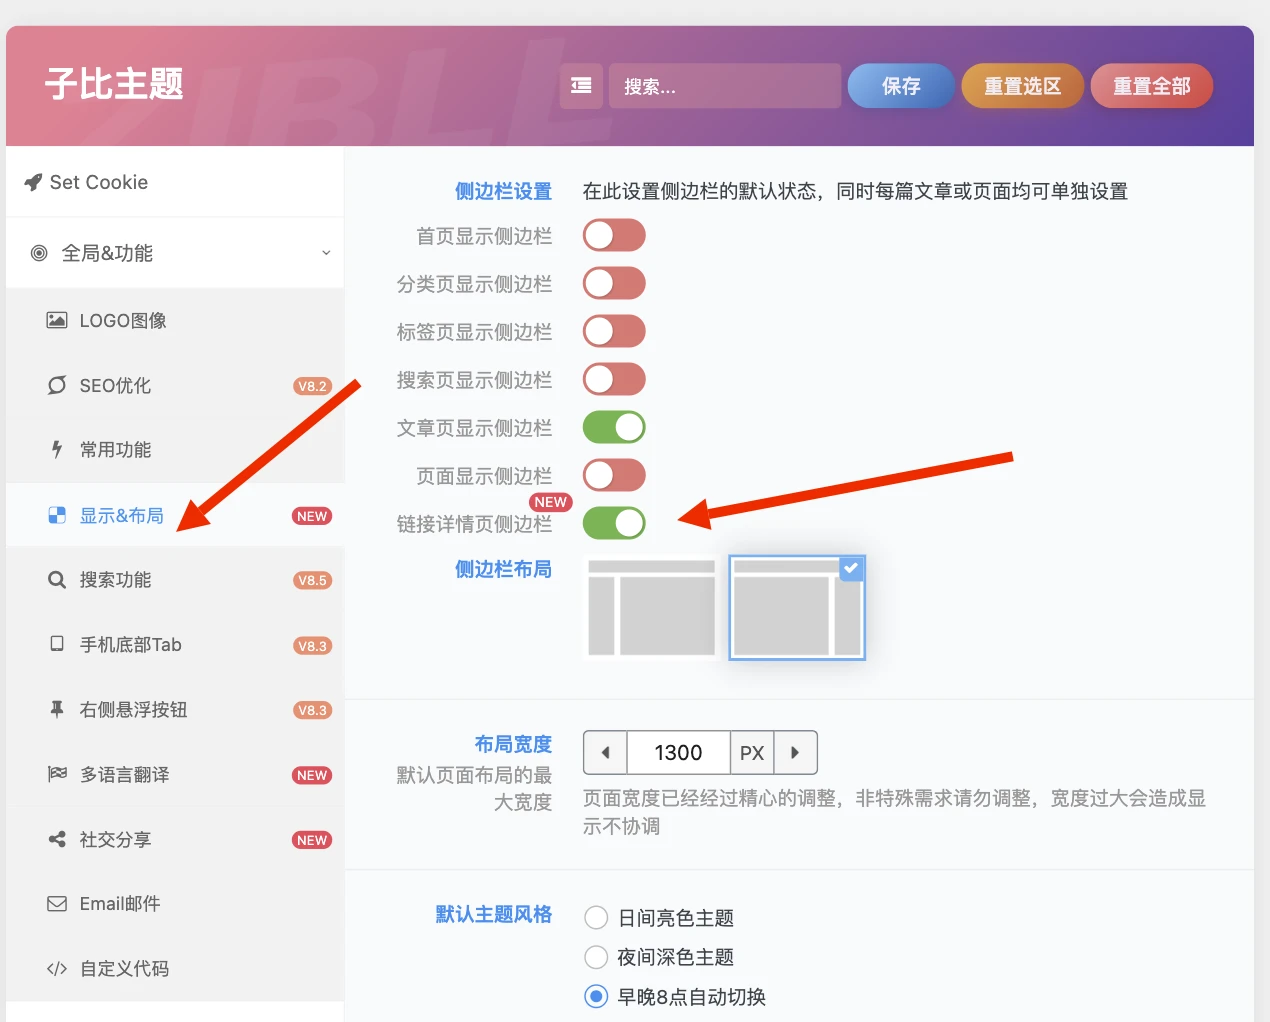The height and width of the screenshot is (1022, 1270).
Task: Decrease layout width with left arrow
Action: point(605,752)
